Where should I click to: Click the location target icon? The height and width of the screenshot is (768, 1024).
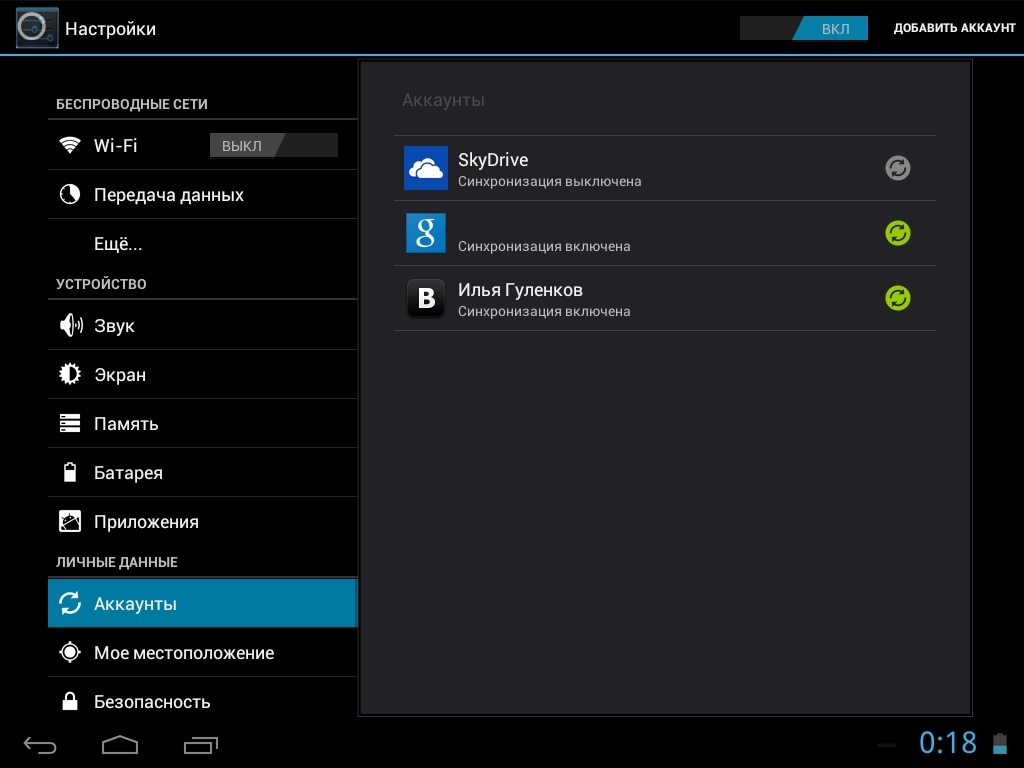[70, 652]
